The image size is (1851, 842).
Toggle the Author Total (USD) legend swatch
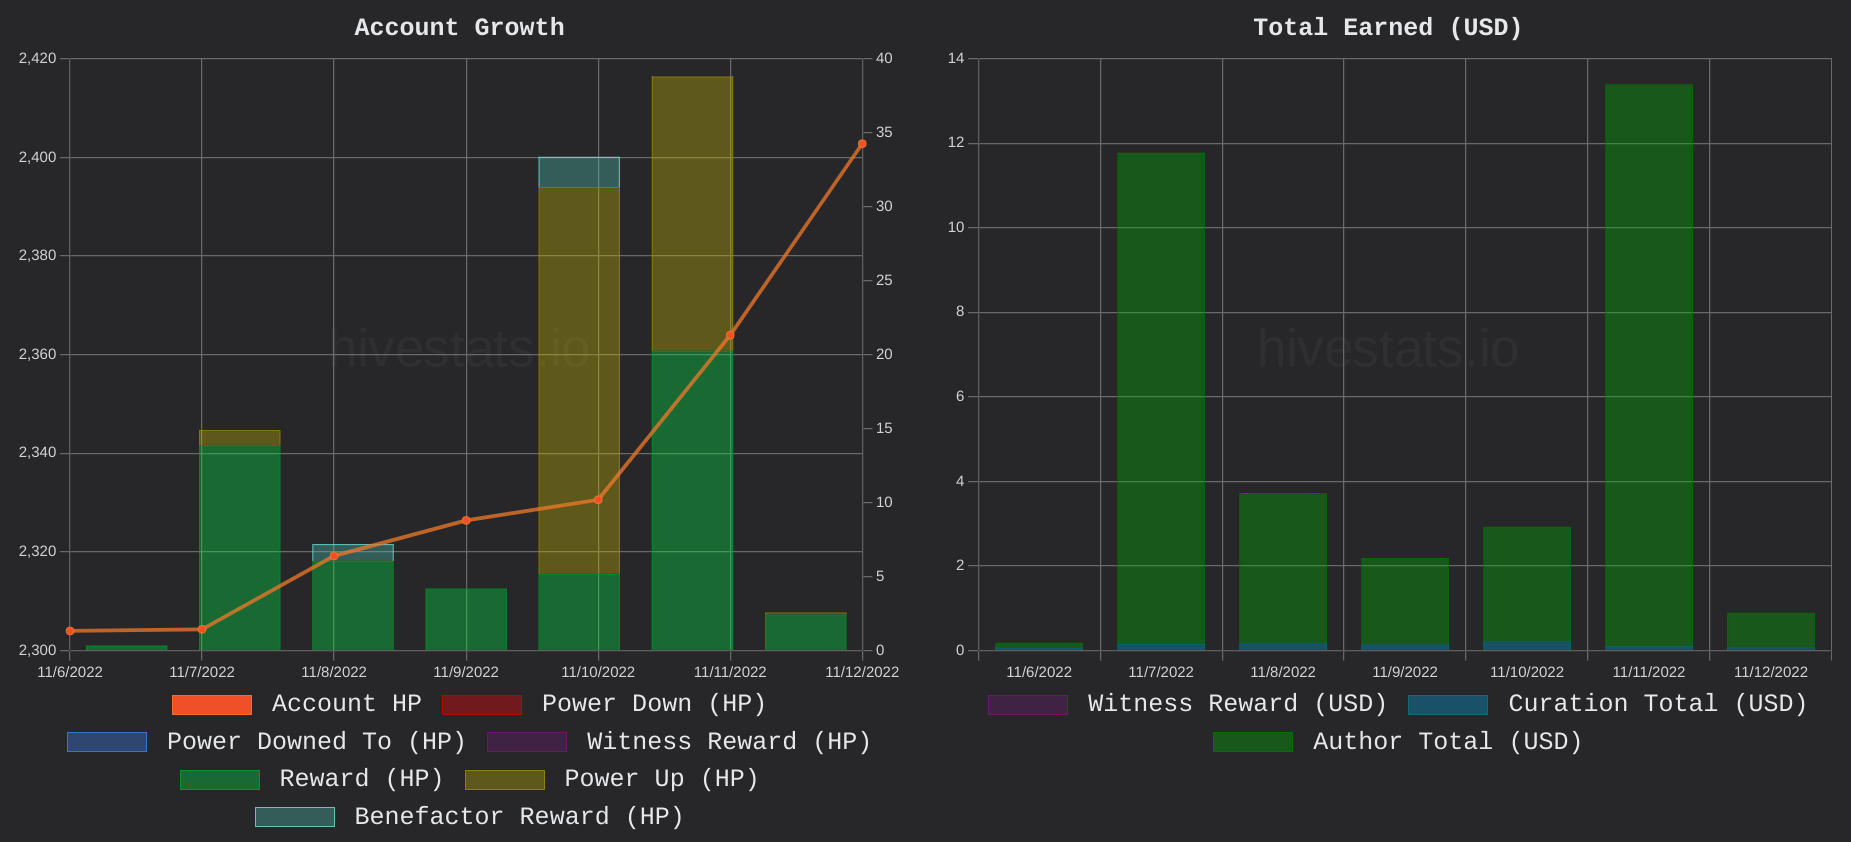tap(1253, 742)
